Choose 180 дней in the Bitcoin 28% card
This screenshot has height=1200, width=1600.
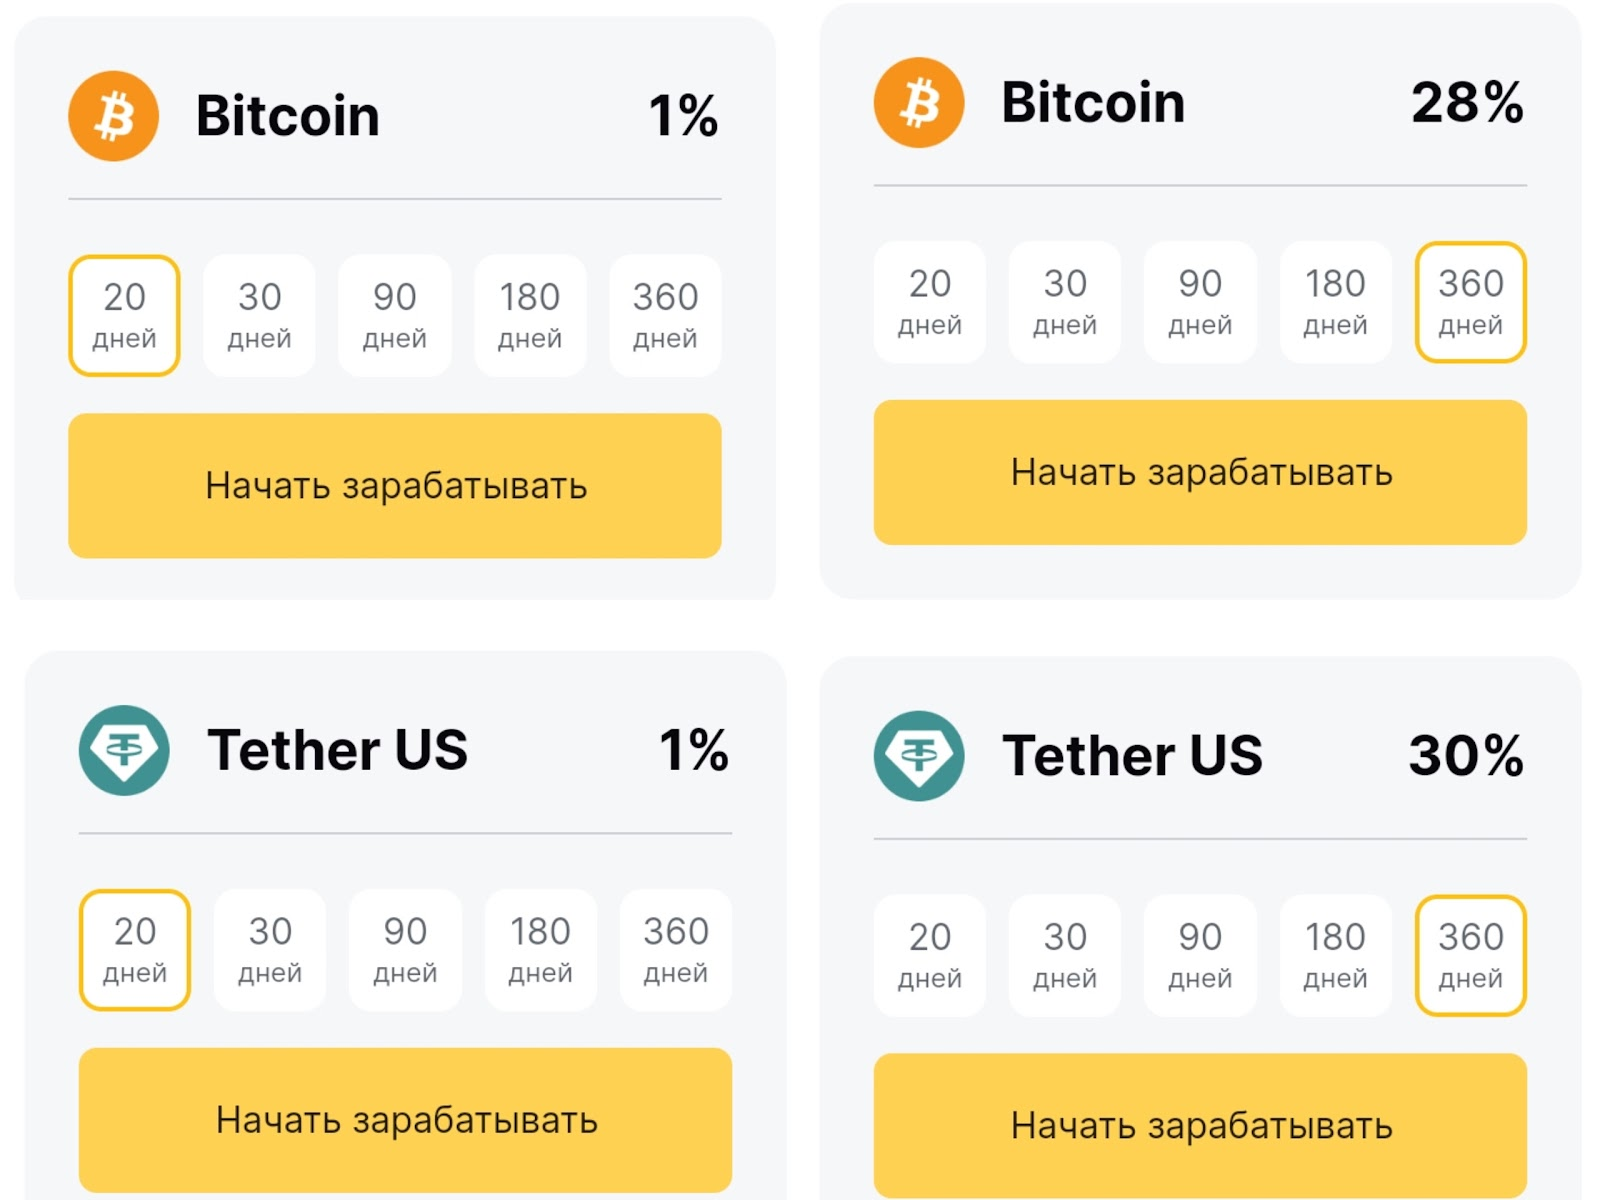[x=1335, y=302]
